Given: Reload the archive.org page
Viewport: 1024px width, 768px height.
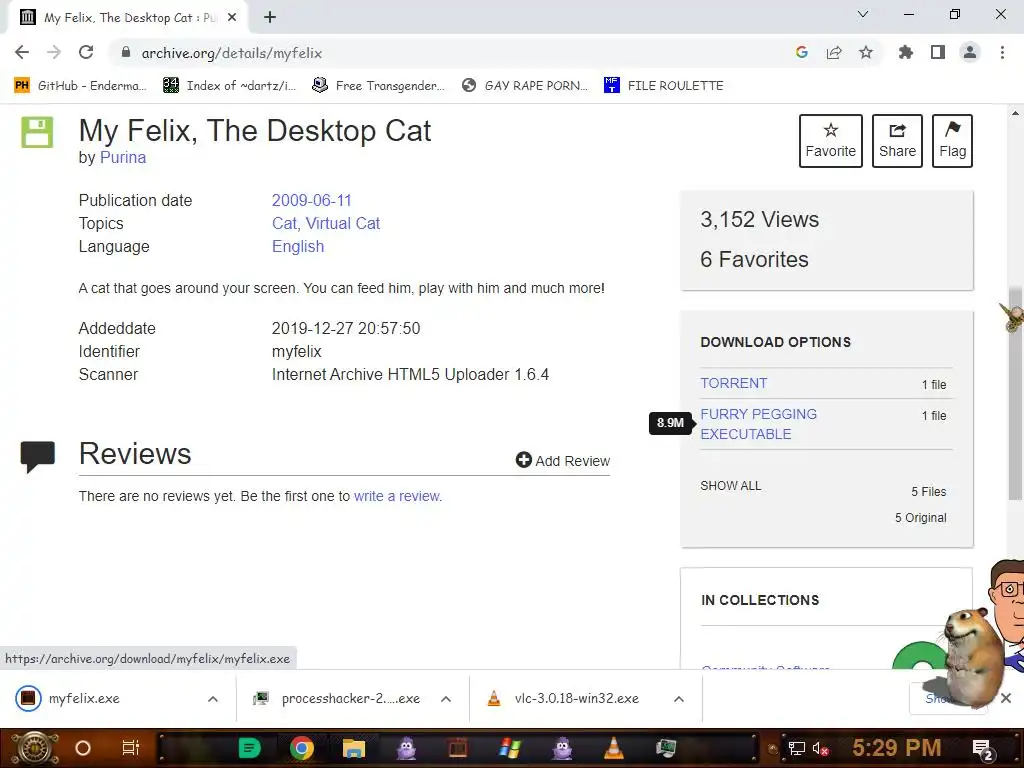Looking at the screenshot, I should 86,52.
